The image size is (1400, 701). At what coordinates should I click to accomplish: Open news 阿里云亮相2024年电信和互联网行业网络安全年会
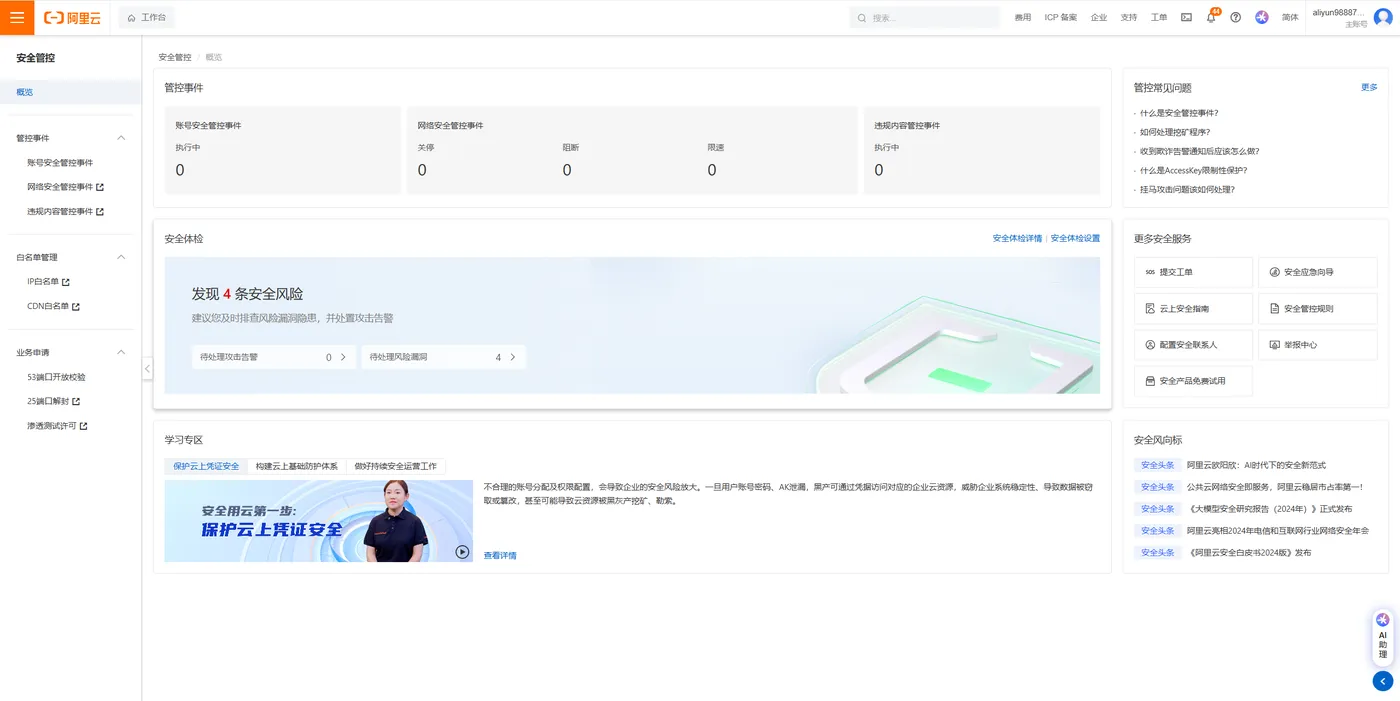pos(1277,531)
